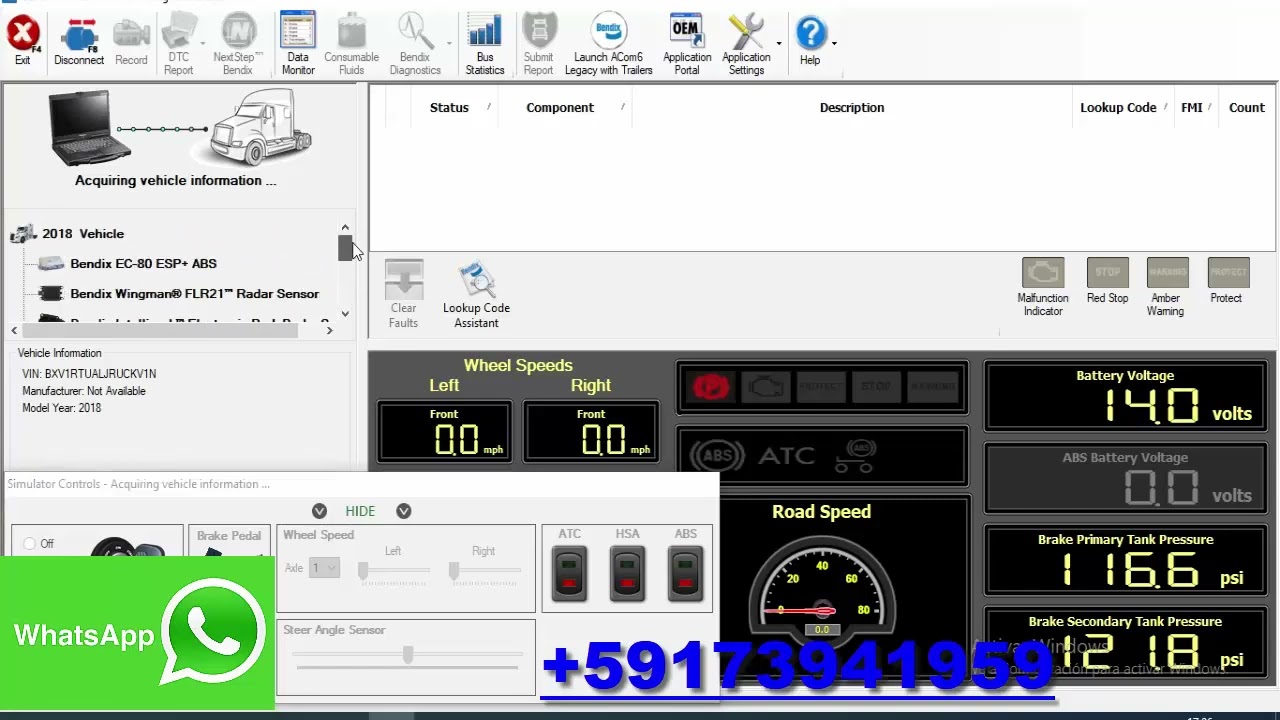Viewport: 1280px width, 720px height.
Task: Expand the Bendix Diagnostics dropdown arrow
Action: (x=448, y=44)
